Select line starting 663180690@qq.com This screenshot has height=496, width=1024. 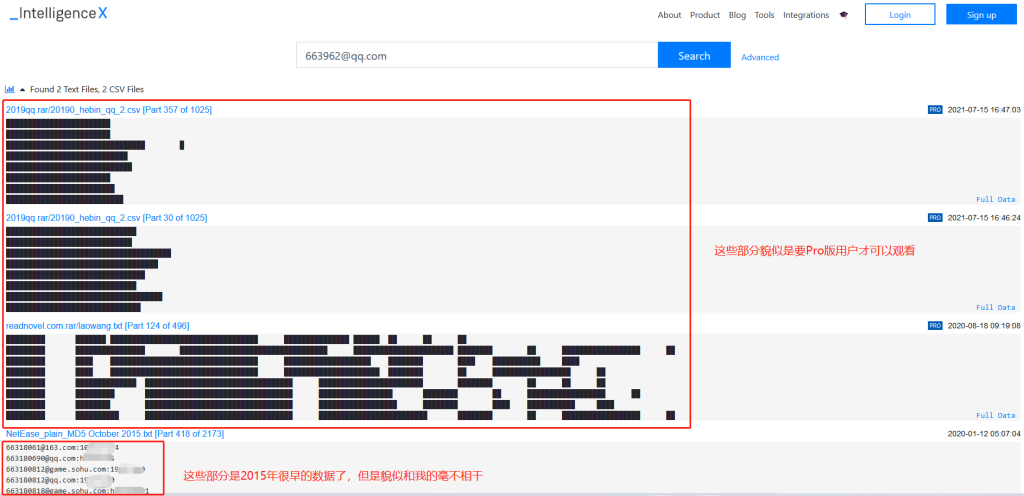pyautogui.click(x=60, y=458)
